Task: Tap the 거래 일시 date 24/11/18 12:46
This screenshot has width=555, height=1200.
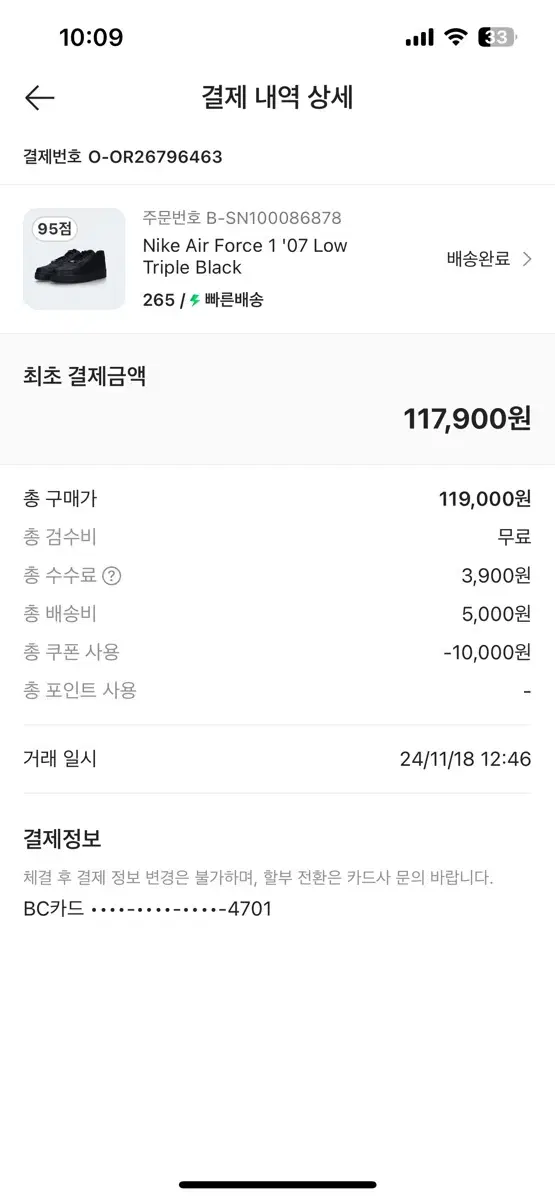Action: [465, 759]
